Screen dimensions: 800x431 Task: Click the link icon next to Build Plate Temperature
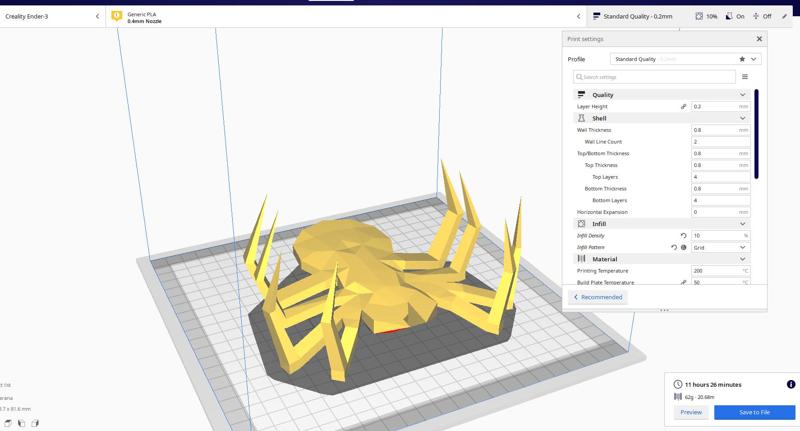click(684, 282)
